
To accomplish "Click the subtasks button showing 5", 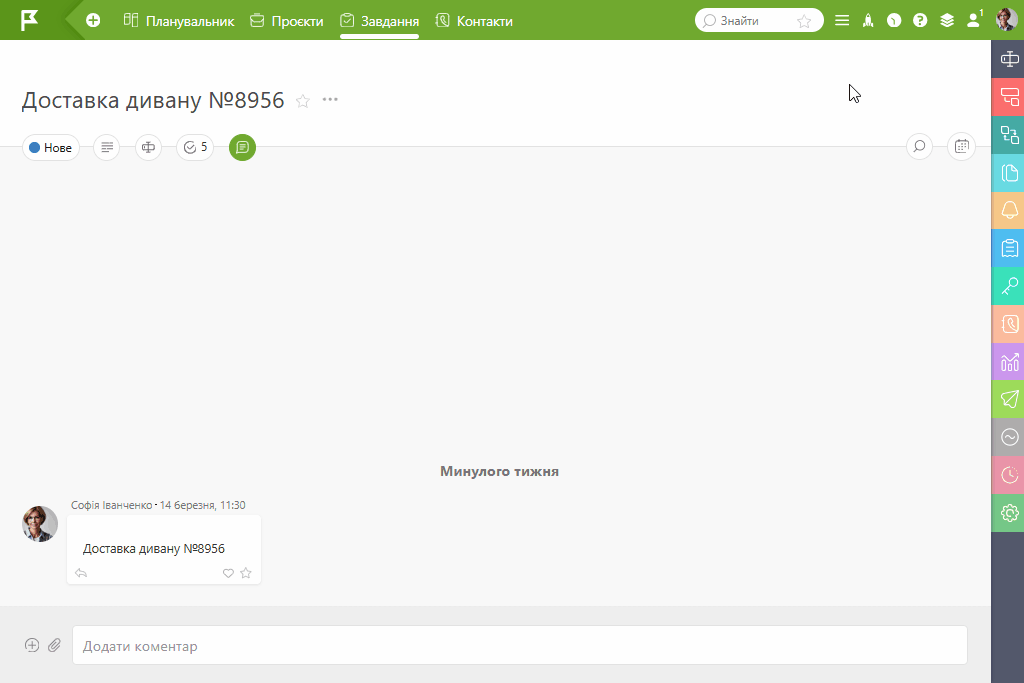I will coord(195,148).
